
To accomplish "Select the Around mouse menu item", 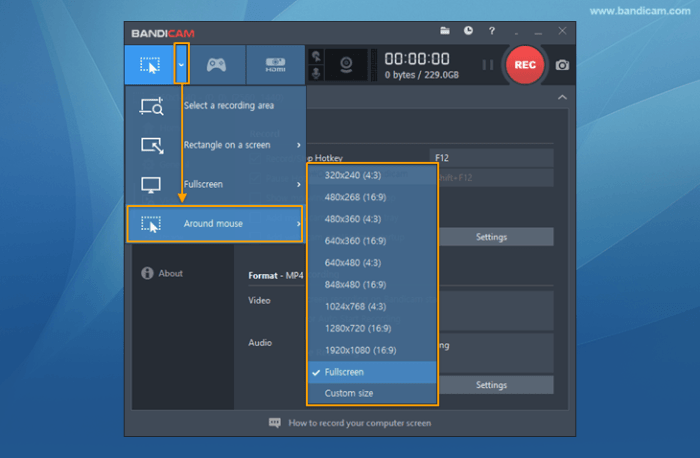I will click(x=215, y=224).
